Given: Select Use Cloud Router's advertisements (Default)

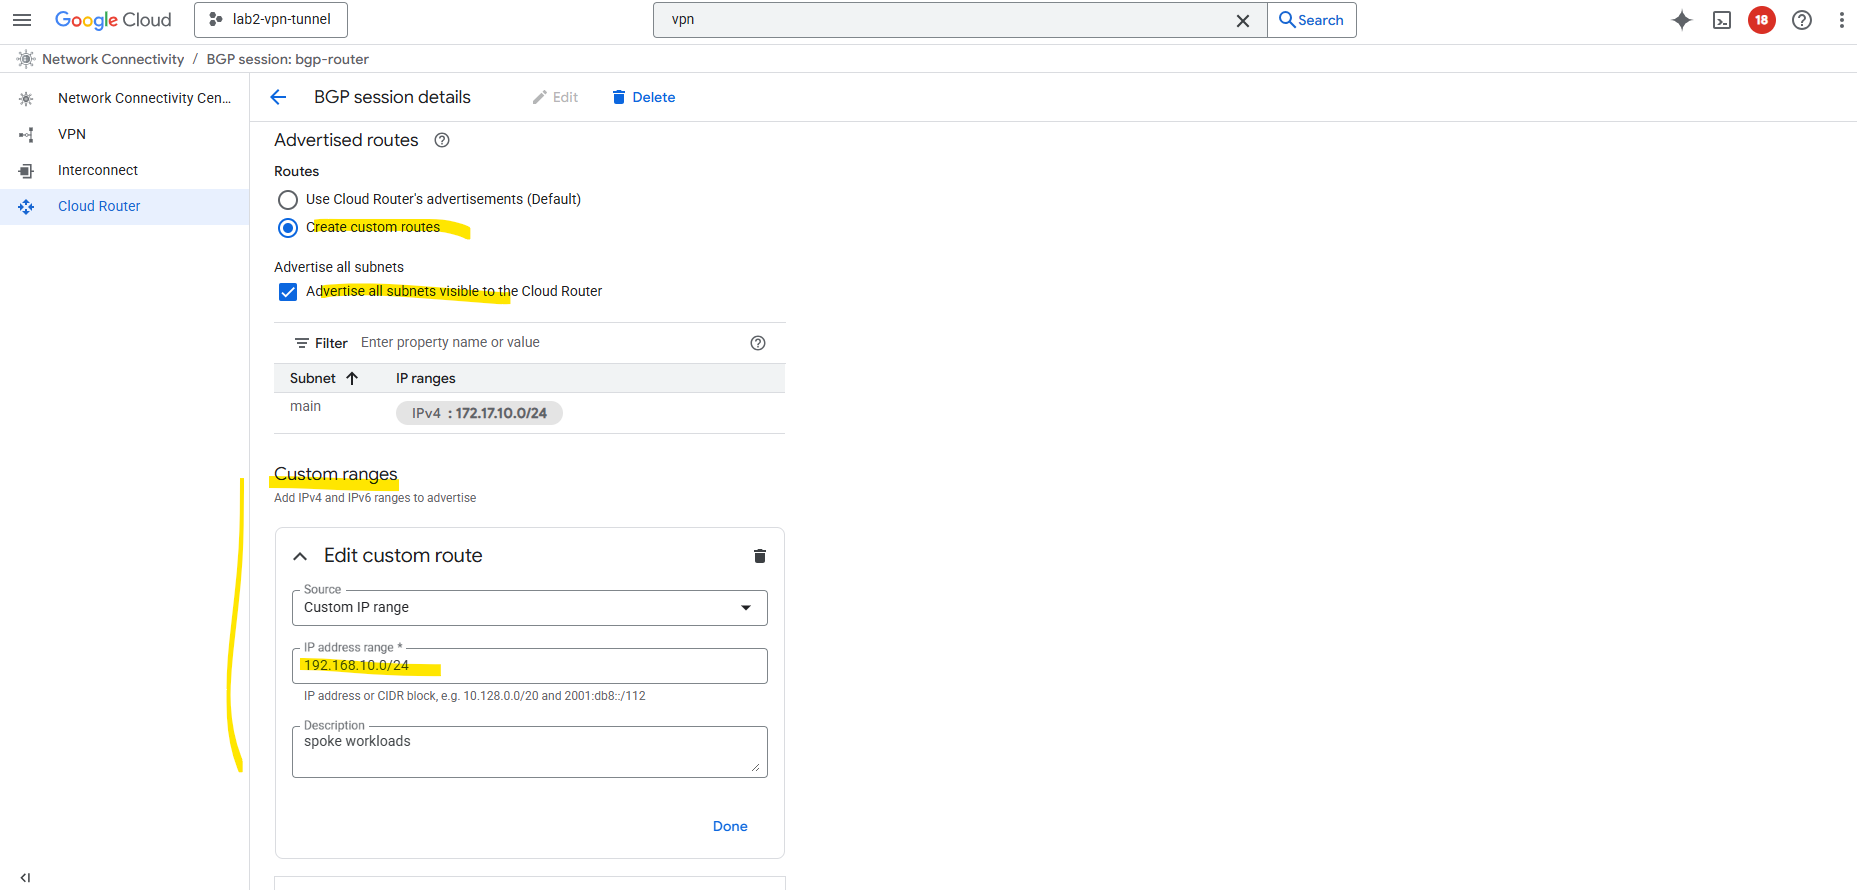Looking at the screenshot, I should click(x=288, y=200).
